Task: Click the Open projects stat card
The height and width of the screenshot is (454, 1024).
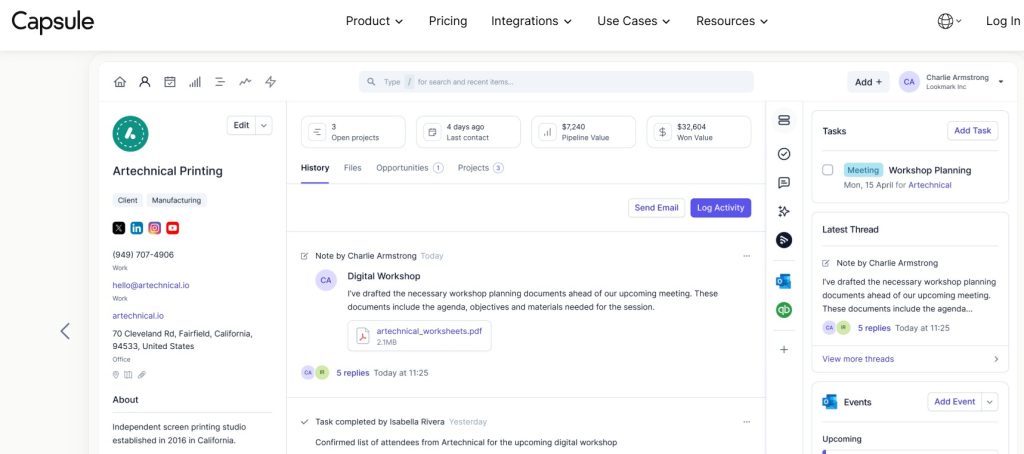Action: (x=353, y=132)
